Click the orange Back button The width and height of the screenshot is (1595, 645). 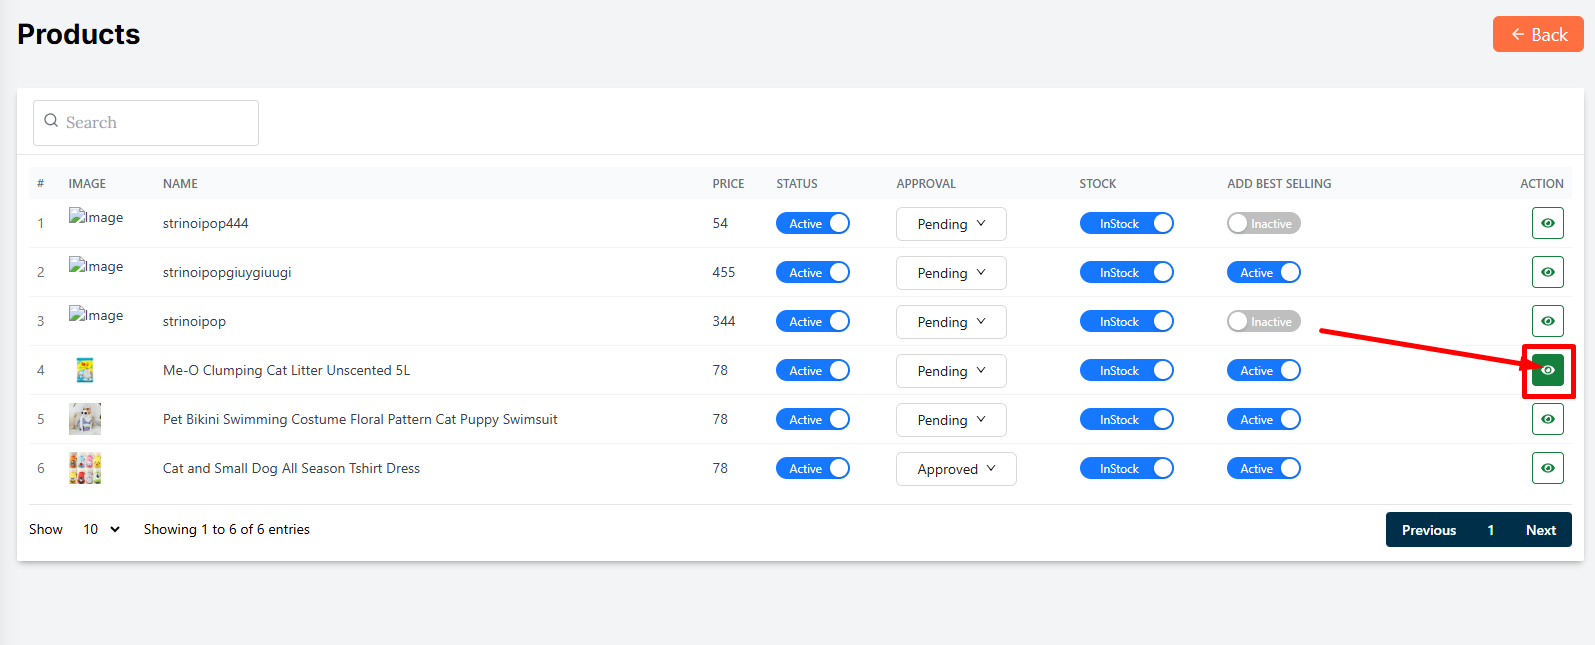(1537, 34)
